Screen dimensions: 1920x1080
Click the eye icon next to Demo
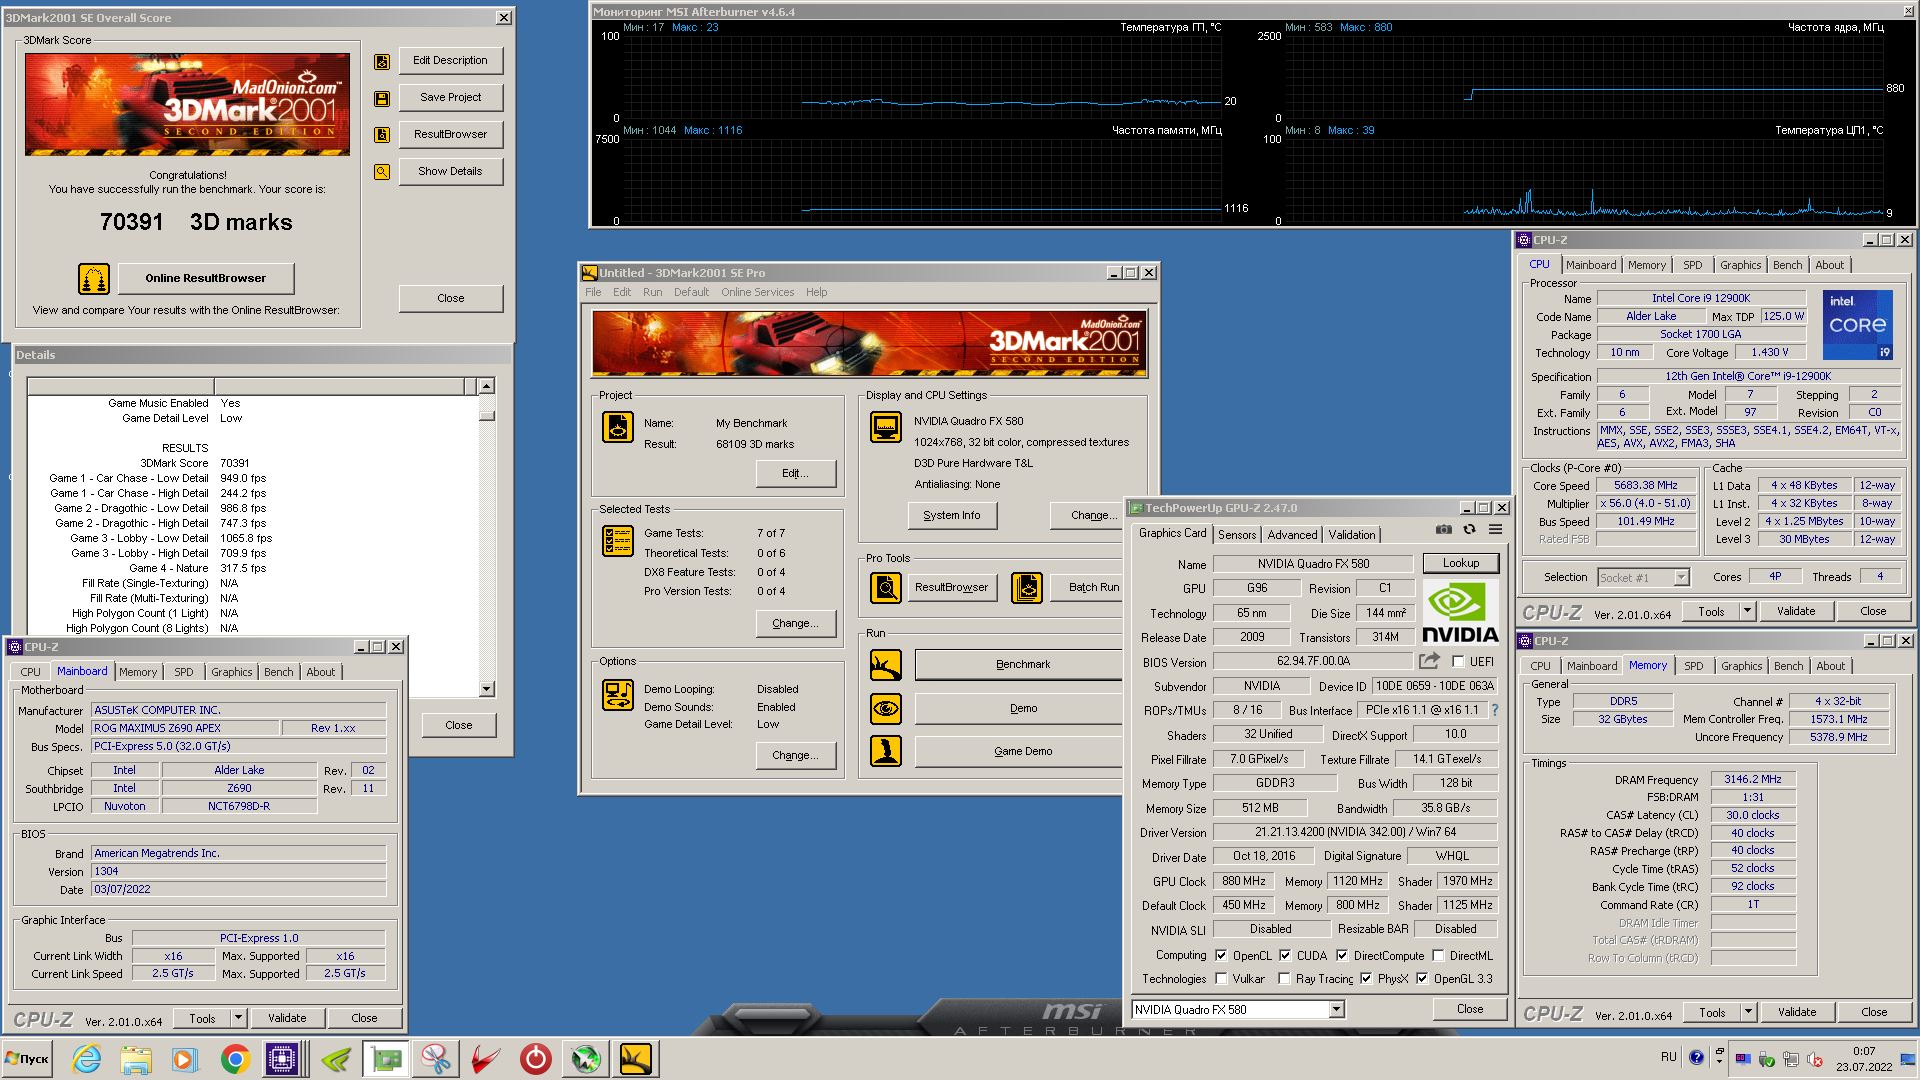[885, 709]
